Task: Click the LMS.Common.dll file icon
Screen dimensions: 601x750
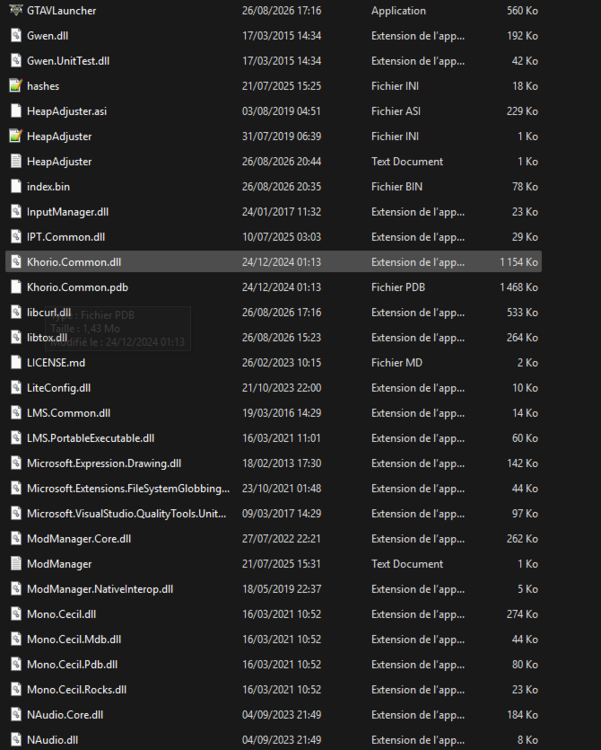Action: pos(16,413)
